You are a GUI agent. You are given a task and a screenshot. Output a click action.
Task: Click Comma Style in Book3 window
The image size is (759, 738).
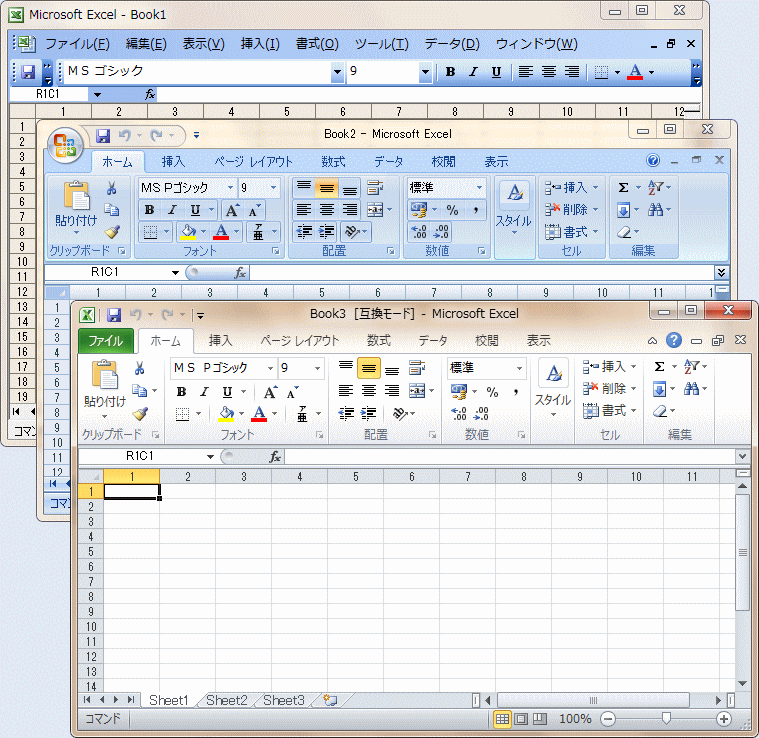click(x=516, y=392)
